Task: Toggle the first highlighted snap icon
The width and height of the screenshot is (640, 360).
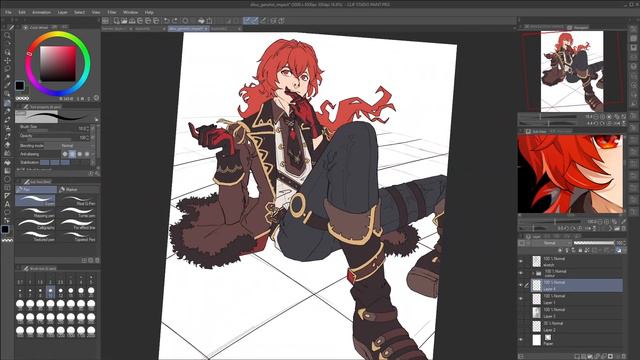Action: point(247,20)
